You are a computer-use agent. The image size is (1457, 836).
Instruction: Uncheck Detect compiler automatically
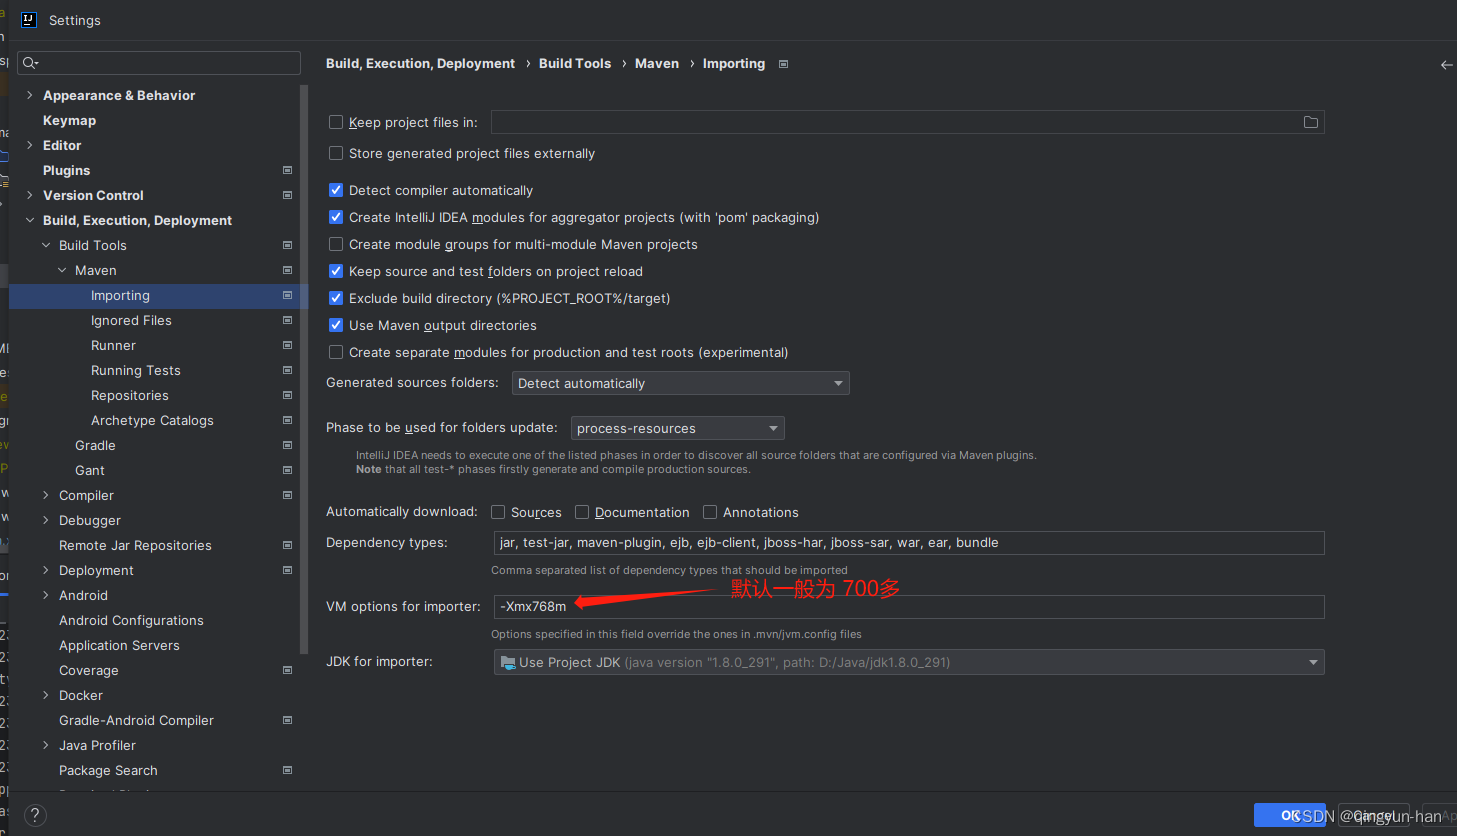(336, 190)
